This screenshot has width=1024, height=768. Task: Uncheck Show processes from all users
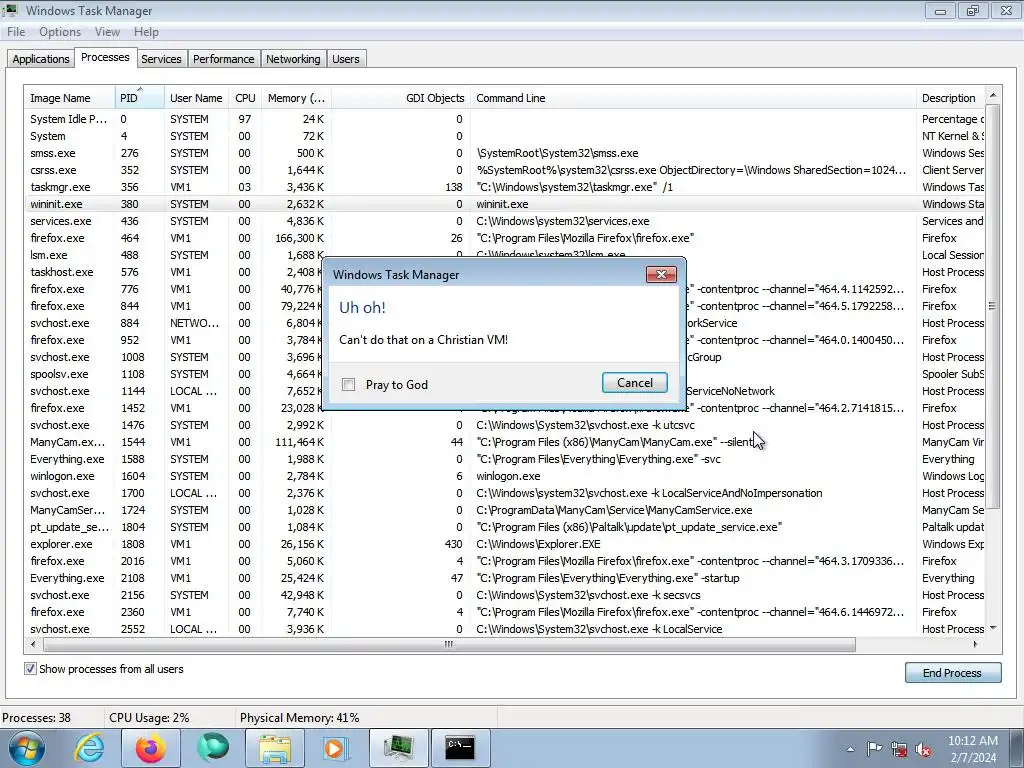pos(30,669)
